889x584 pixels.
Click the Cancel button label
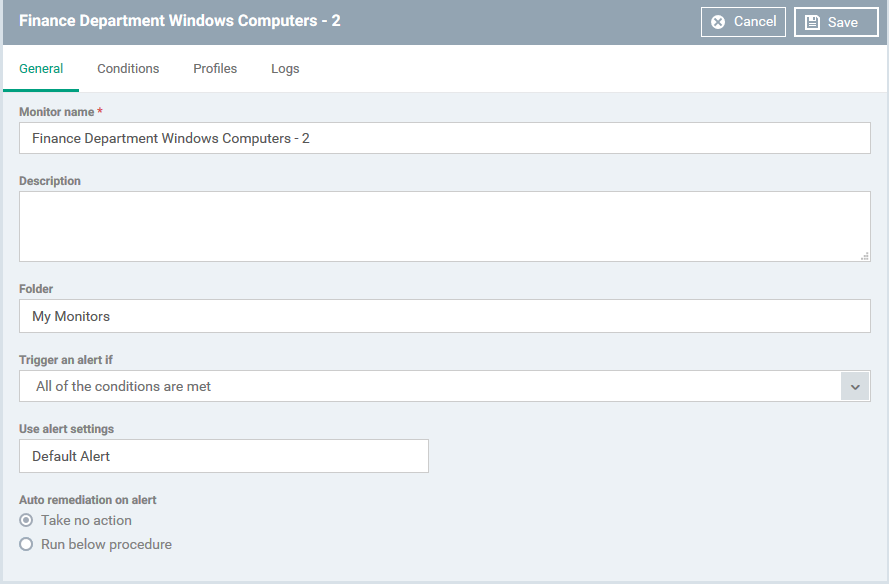[755, 22]
